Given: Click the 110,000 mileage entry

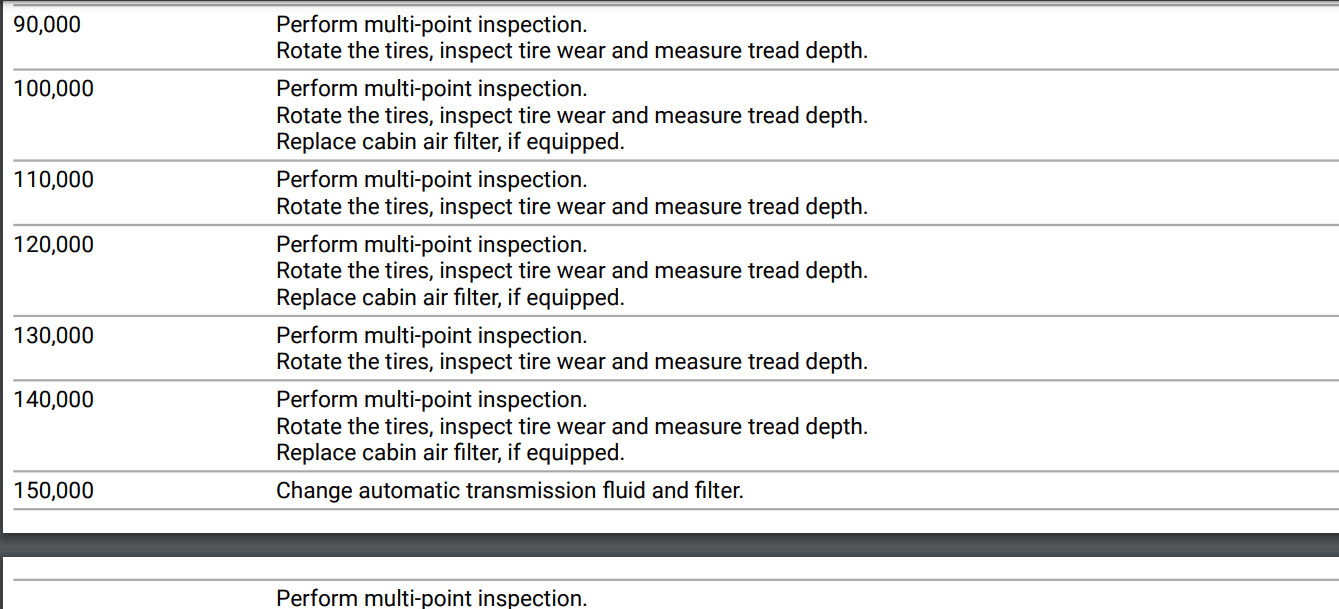Looking at the screenshot, I should click(54, 180).
